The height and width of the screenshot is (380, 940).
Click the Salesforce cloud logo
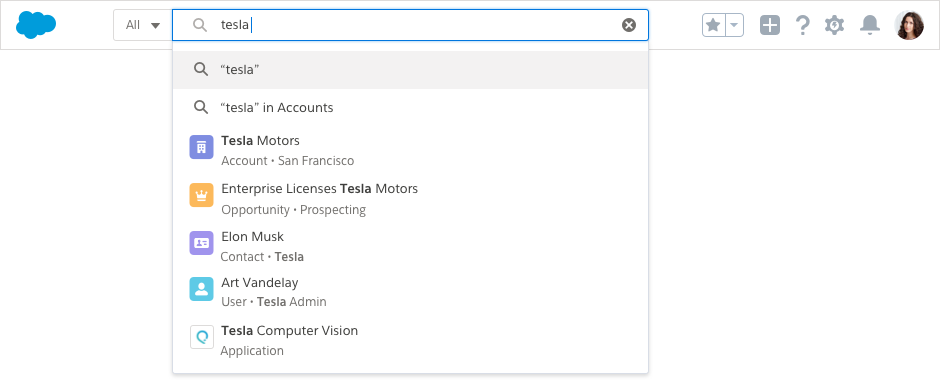coord(36,25)
